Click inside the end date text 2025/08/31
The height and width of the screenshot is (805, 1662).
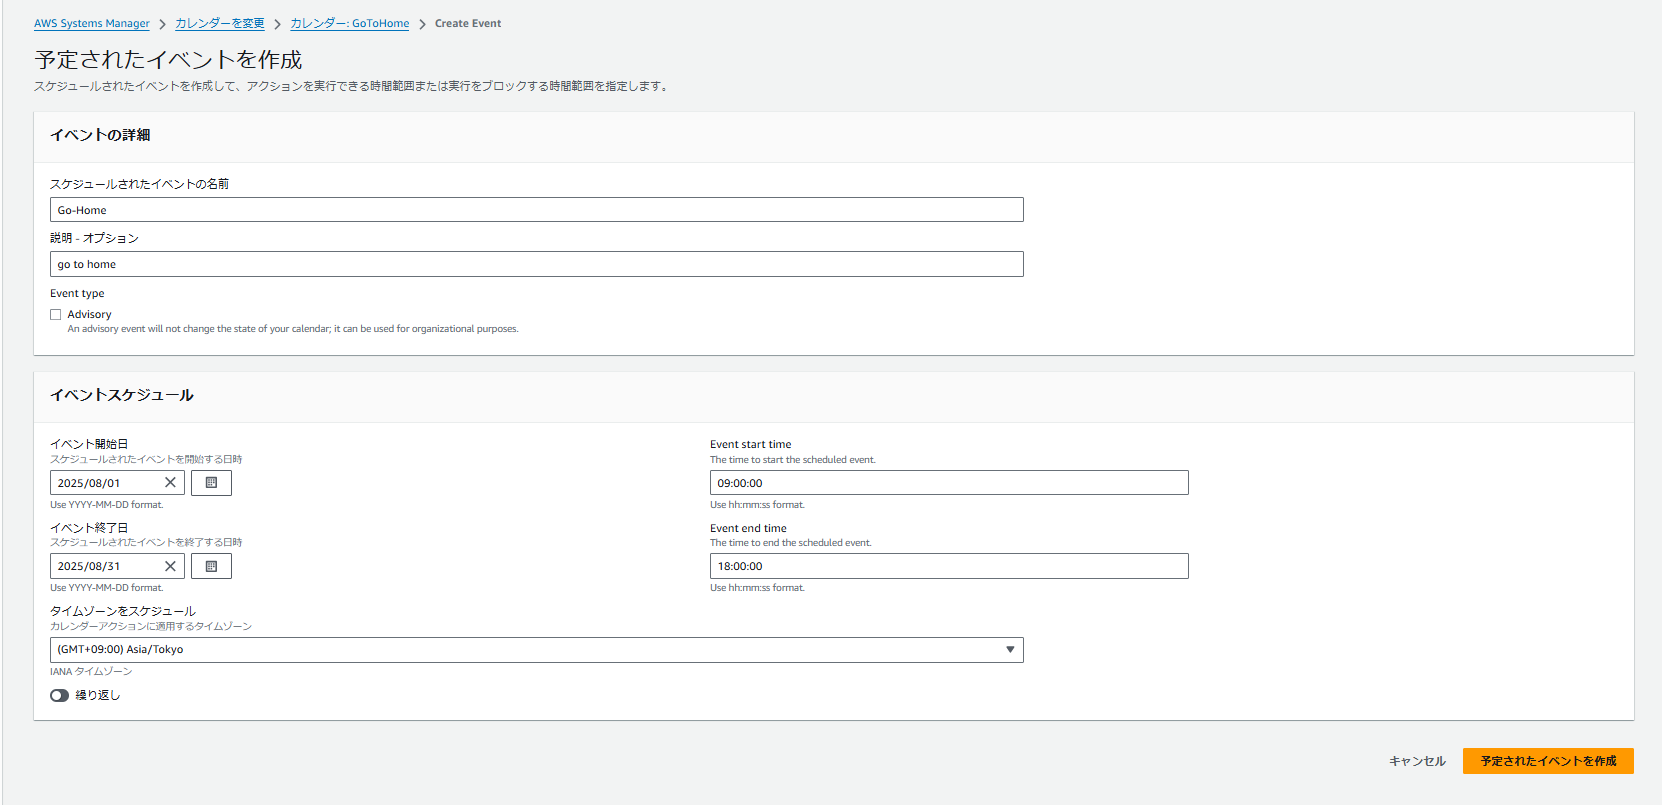pyautogui.click(x=100, y=566)
